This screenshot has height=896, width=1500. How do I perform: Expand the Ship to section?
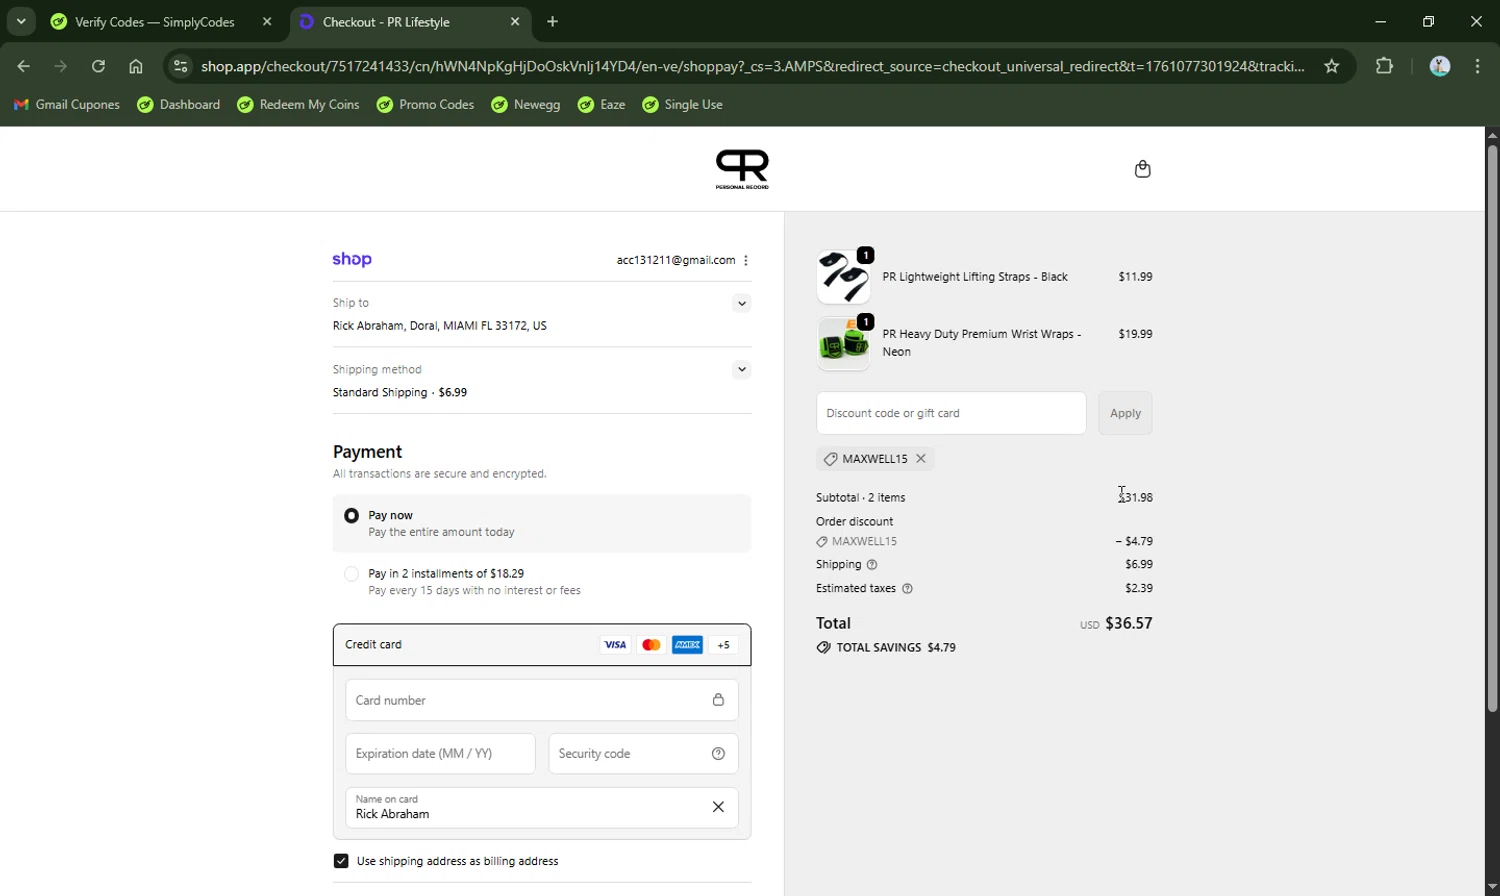[x=741, y=303]
